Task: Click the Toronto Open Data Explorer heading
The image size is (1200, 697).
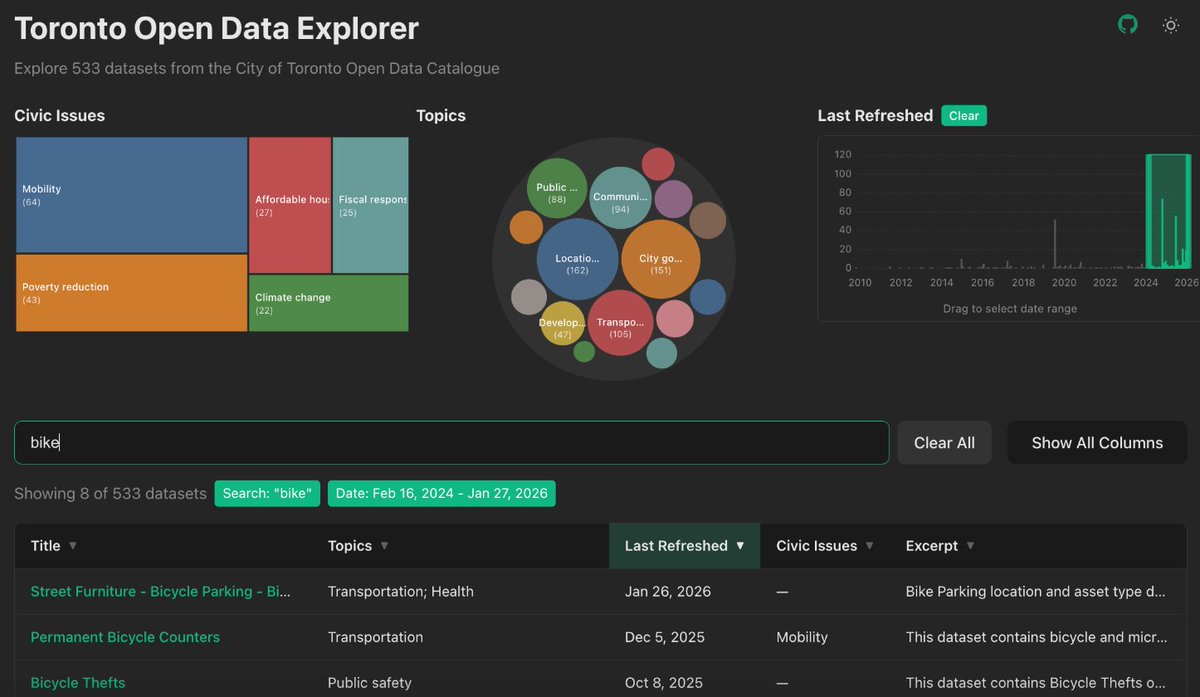Action: (x=217, y=28)
